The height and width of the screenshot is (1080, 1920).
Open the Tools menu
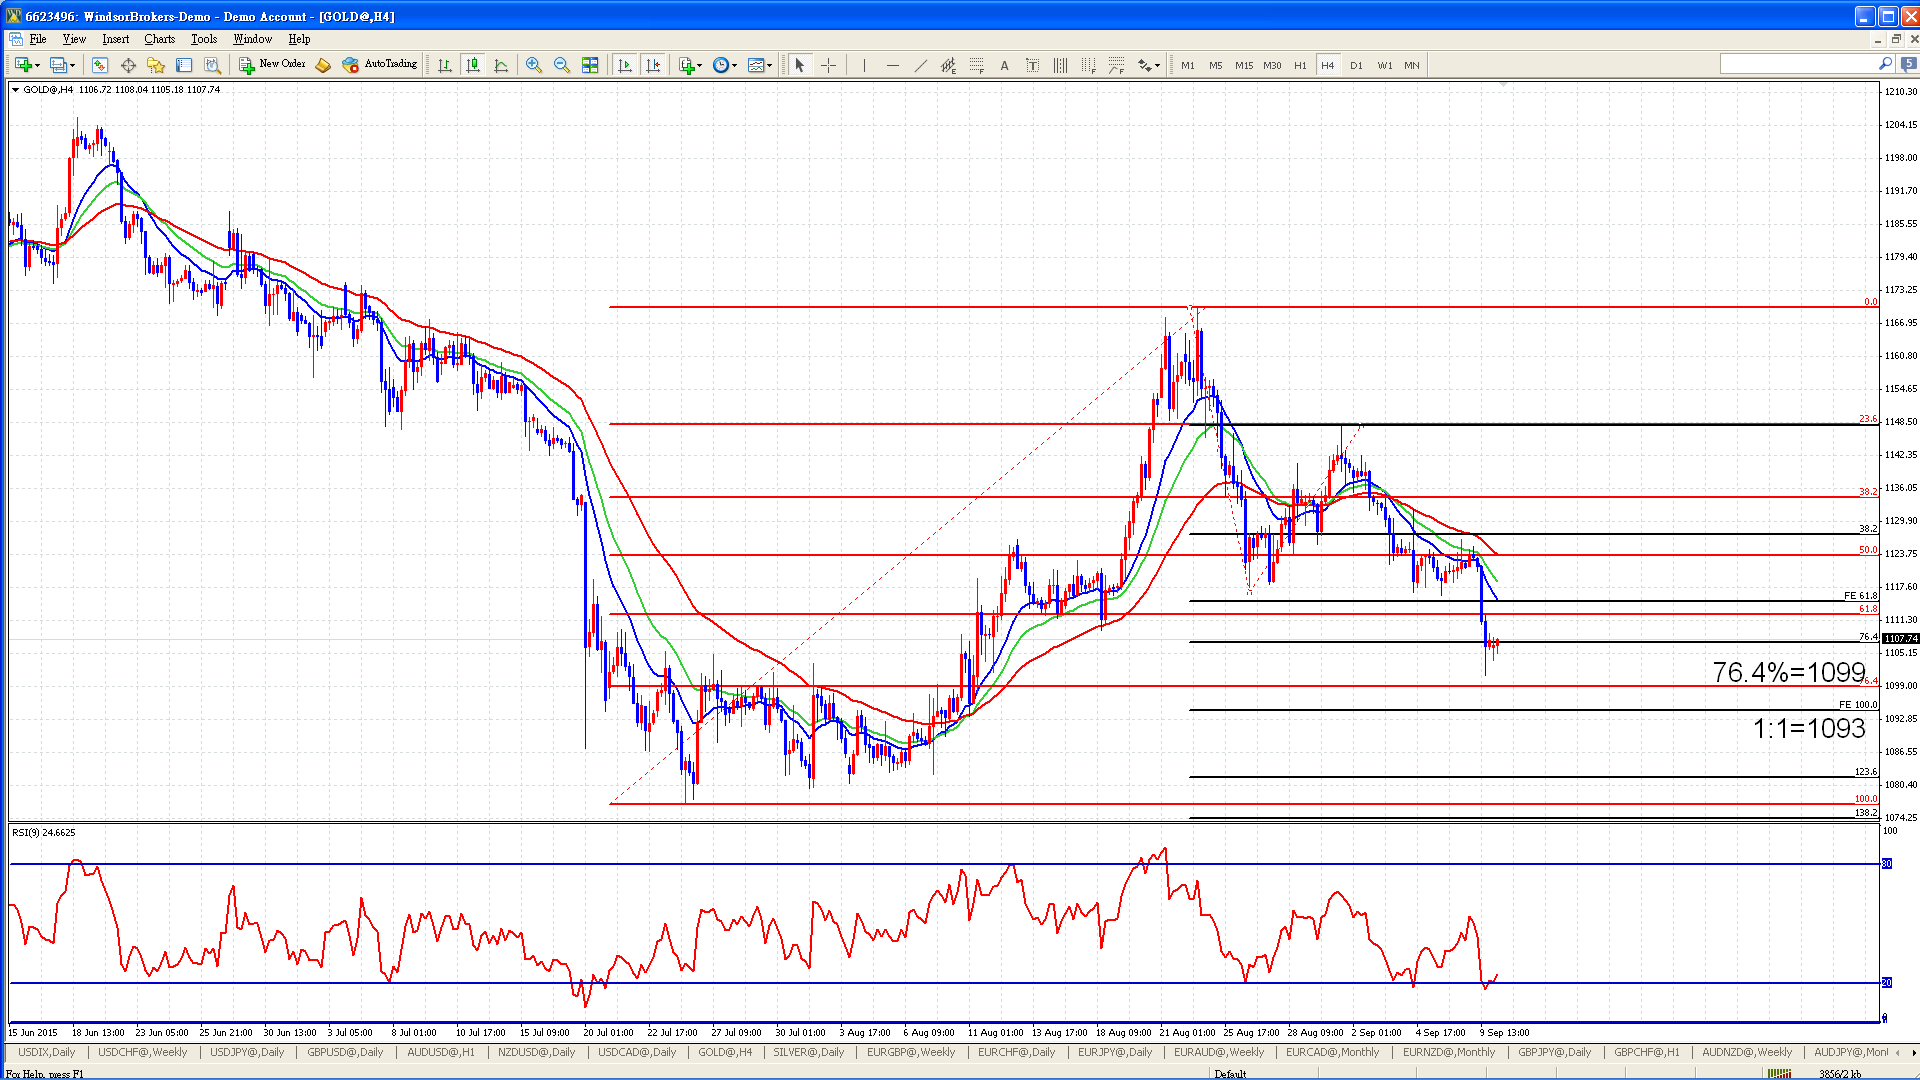(204, 39)
